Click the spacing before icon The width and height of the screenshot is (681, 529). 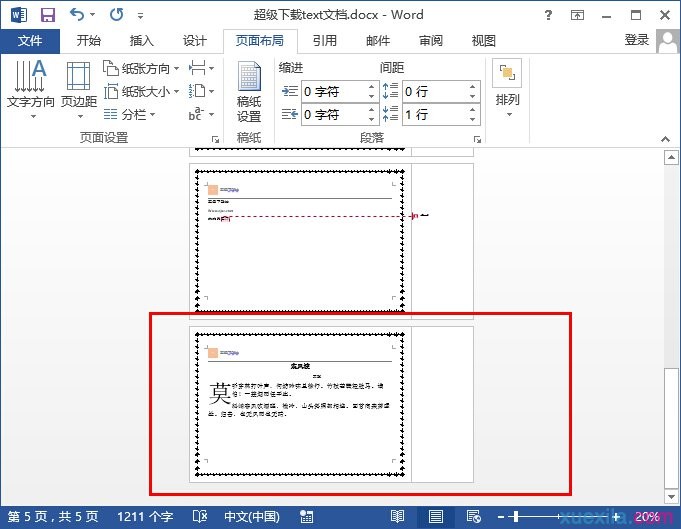point(390,91)
